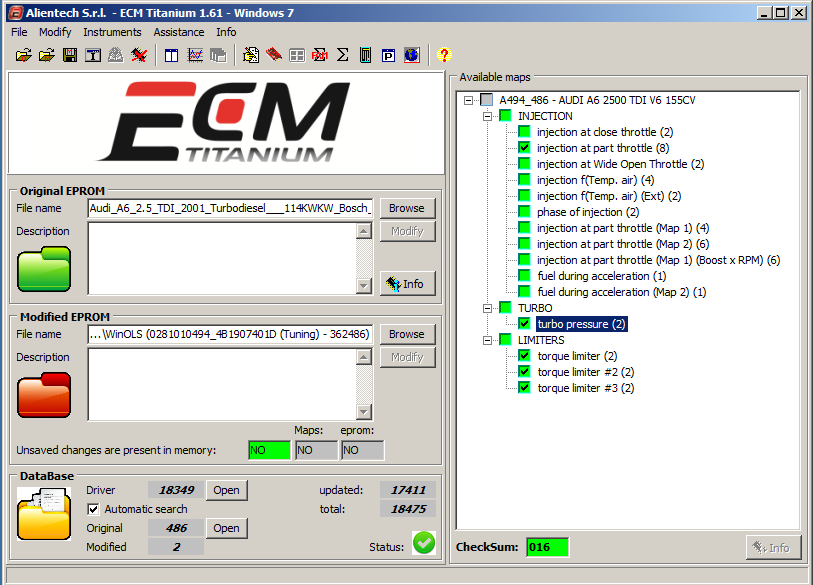Check 'injection at close throttle (2)' box
The width and height of the screenshot is (813, 585).
[x=525, y=132]
